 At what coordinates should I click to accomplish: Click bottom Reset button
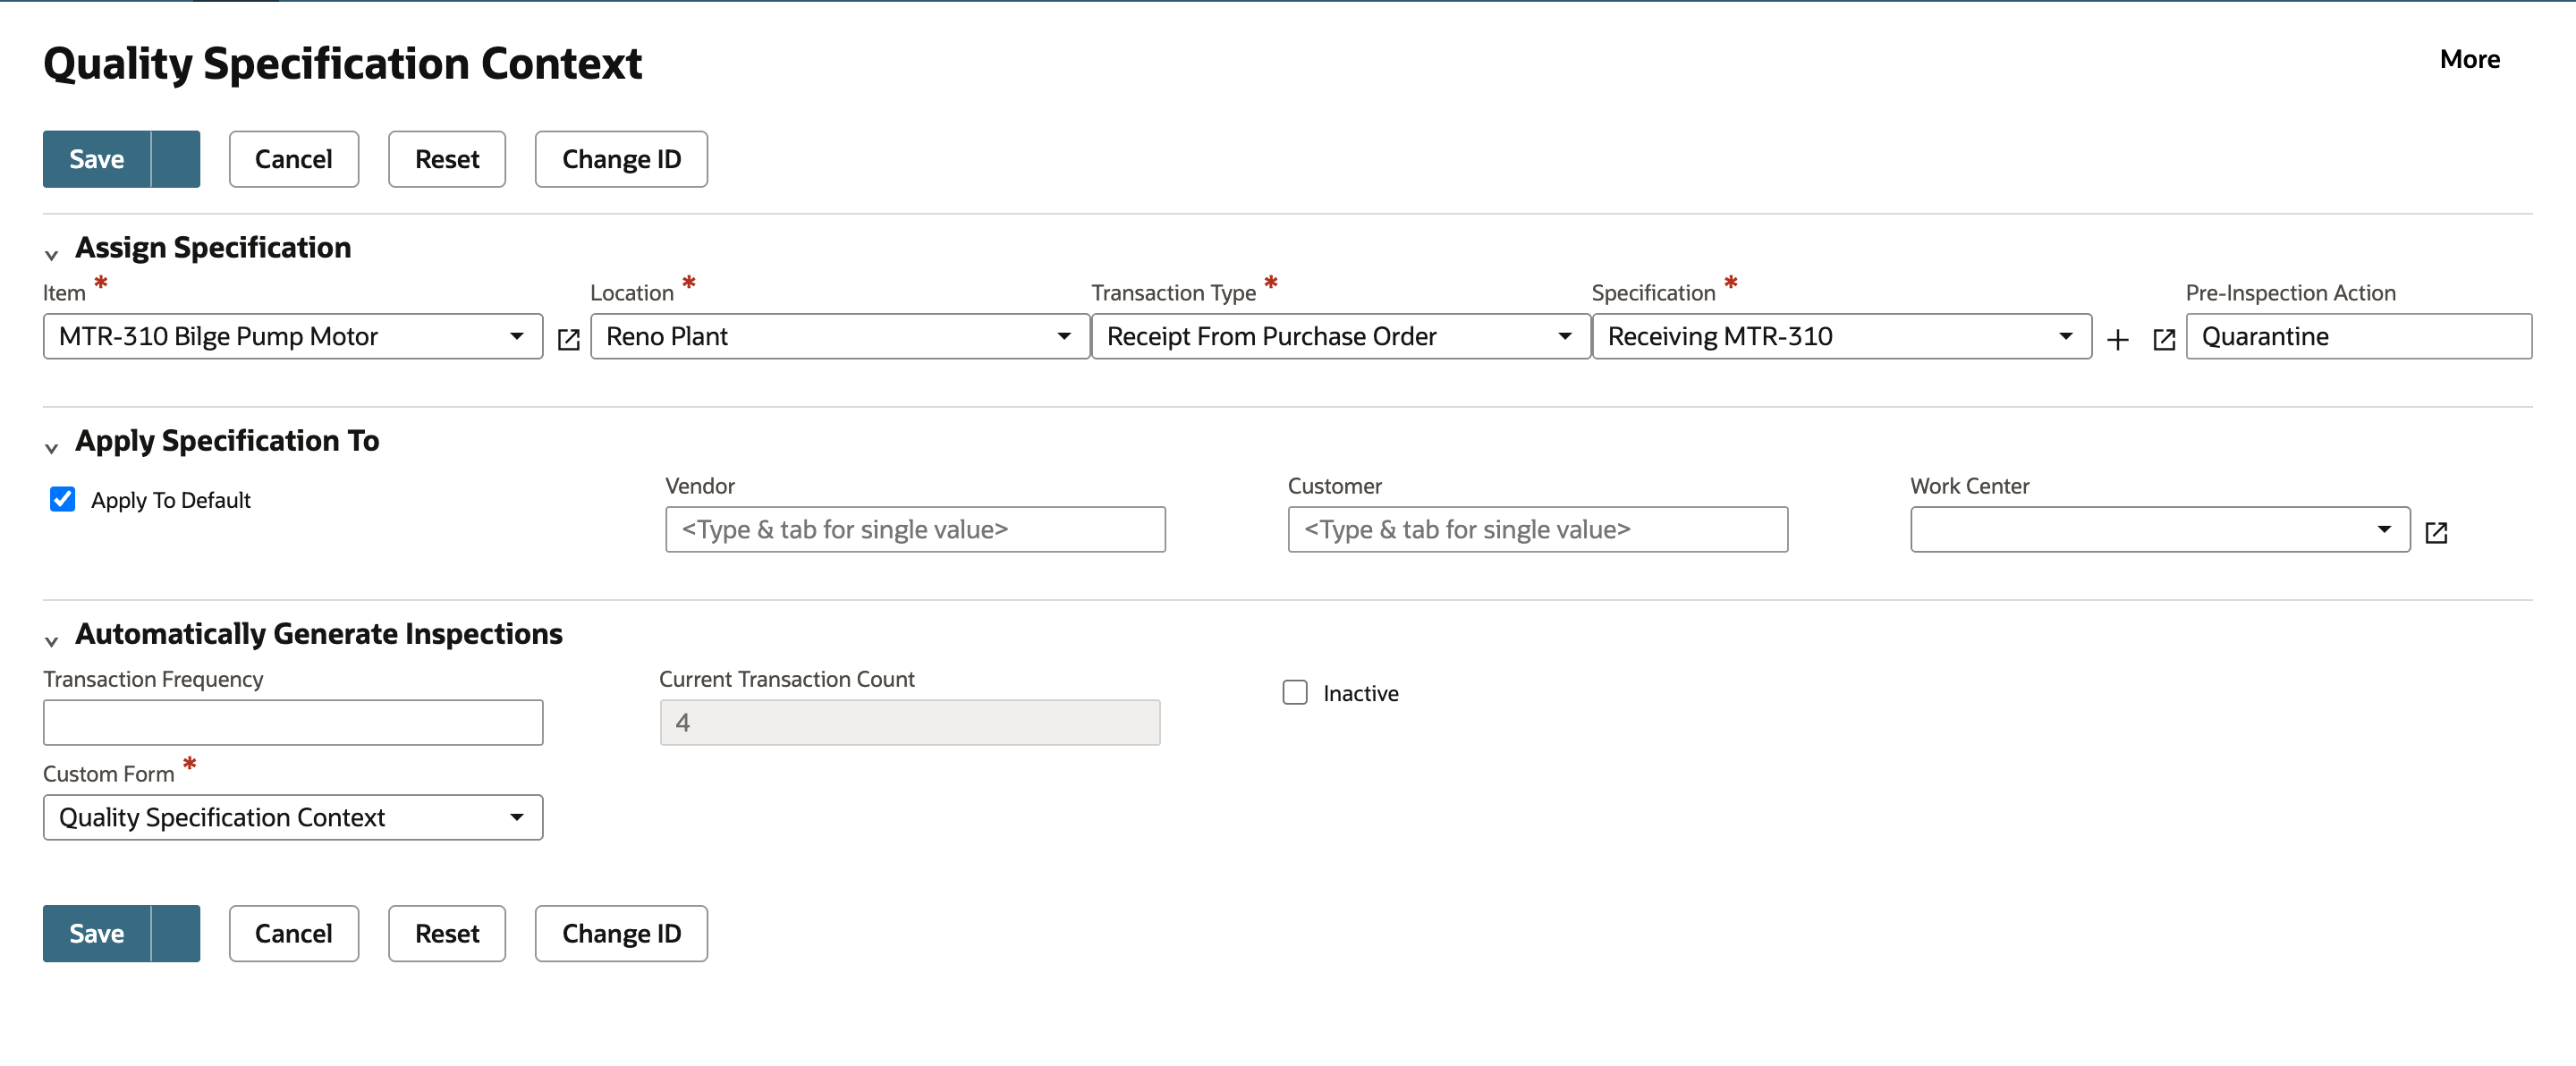[447, 933]
